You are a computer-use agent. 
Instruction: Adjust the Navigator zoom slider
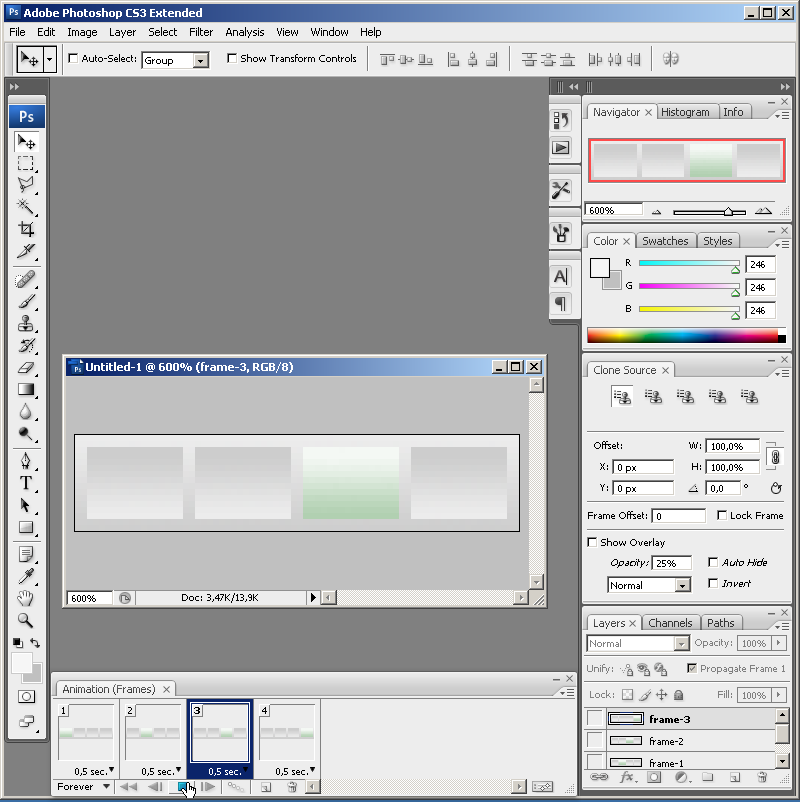click(727, 212)
